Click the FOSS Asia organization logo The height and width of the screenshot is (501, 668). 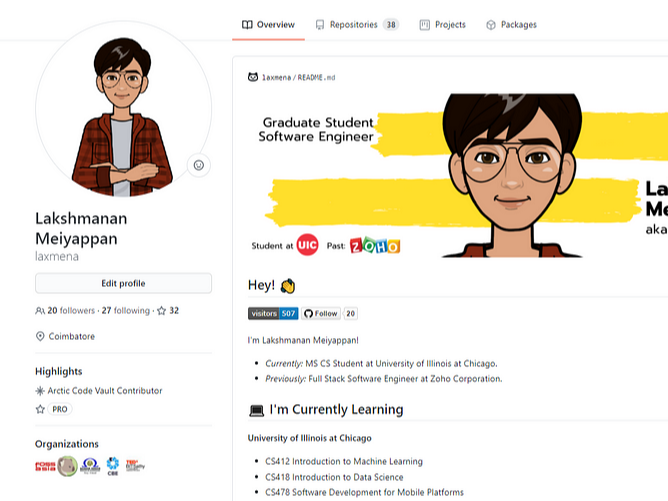click(x=44, y=465)
